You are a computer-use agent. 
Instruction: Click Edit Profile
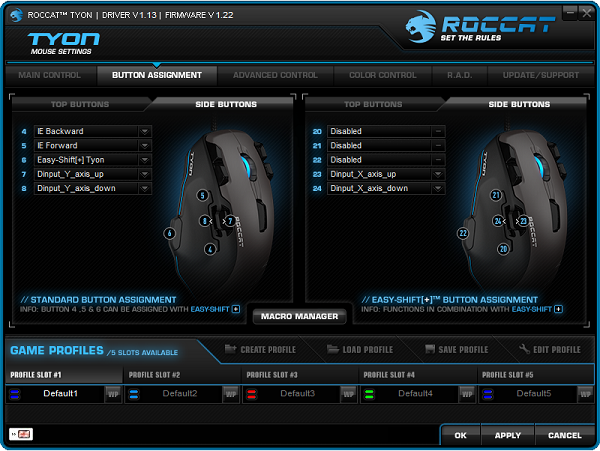(550, 349)
